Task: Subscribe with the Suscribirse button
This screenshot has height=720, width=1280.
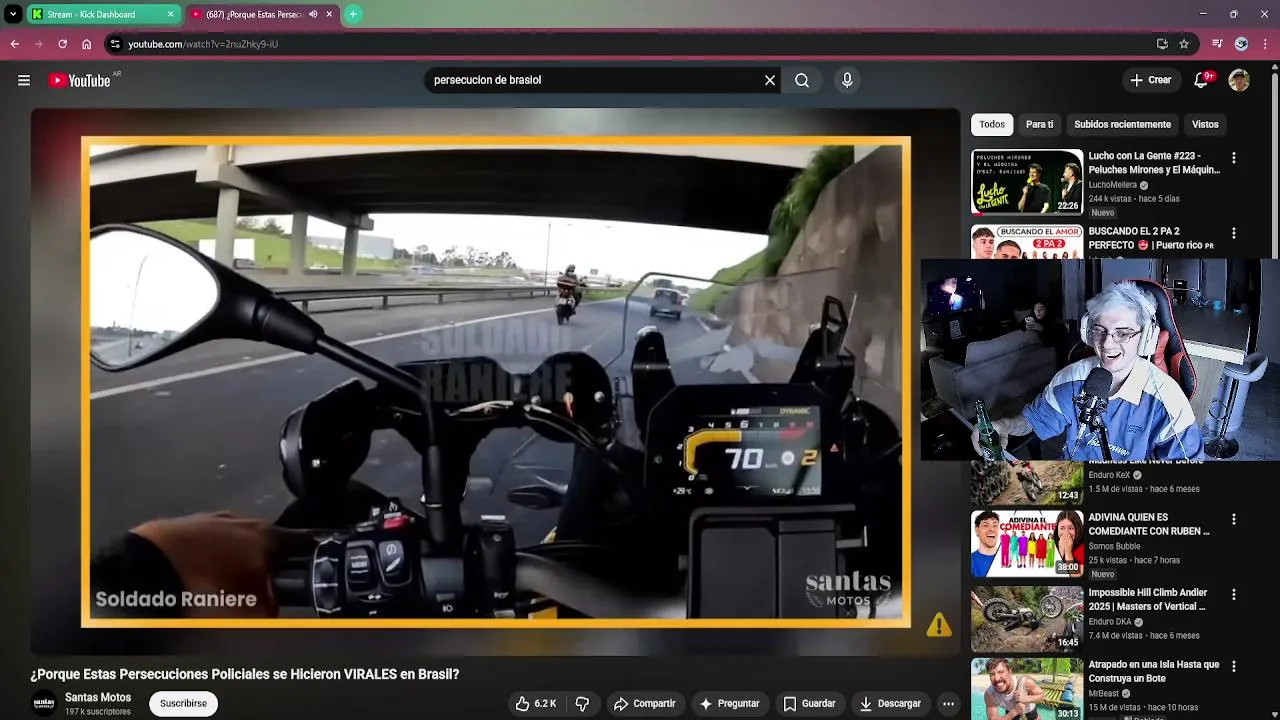Action: pyautogui.click(x=183, y=703)
